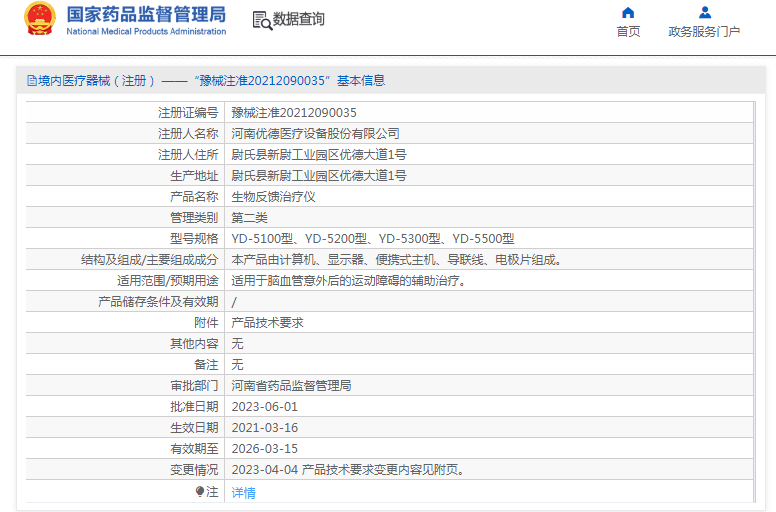
Task: Select approval date 2023-06-01
Action: coord(265,407)
